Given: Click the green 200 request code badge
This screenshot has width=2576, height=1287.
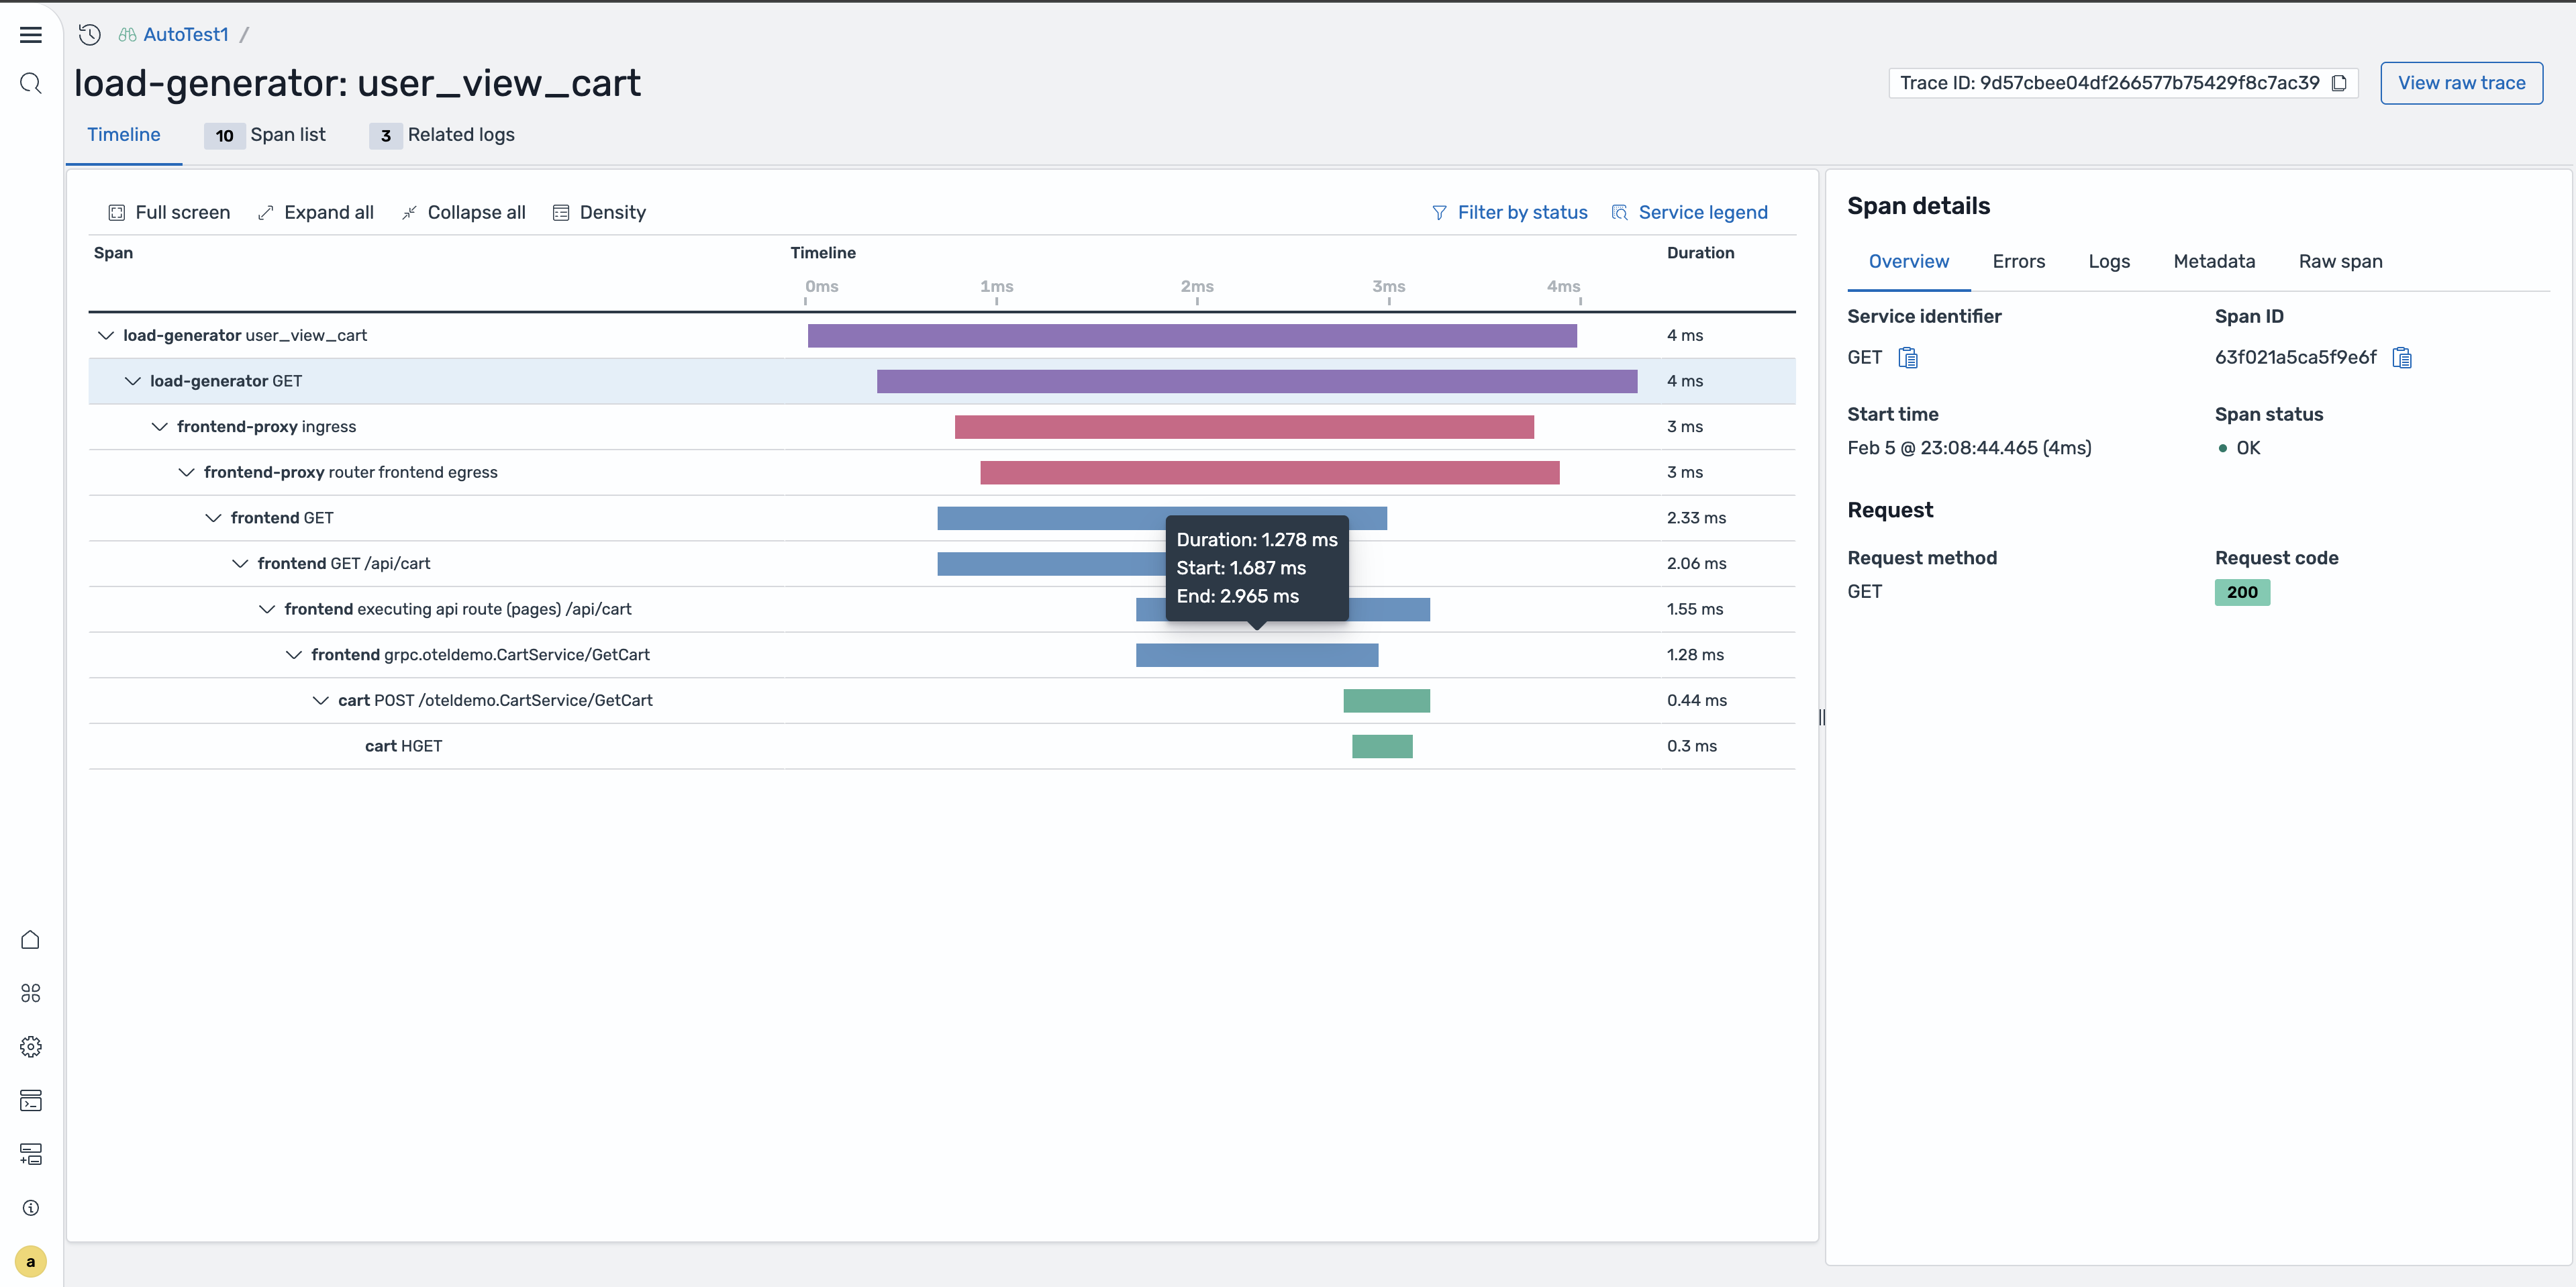Looking at the screenshot, I should pos(2242,592).
